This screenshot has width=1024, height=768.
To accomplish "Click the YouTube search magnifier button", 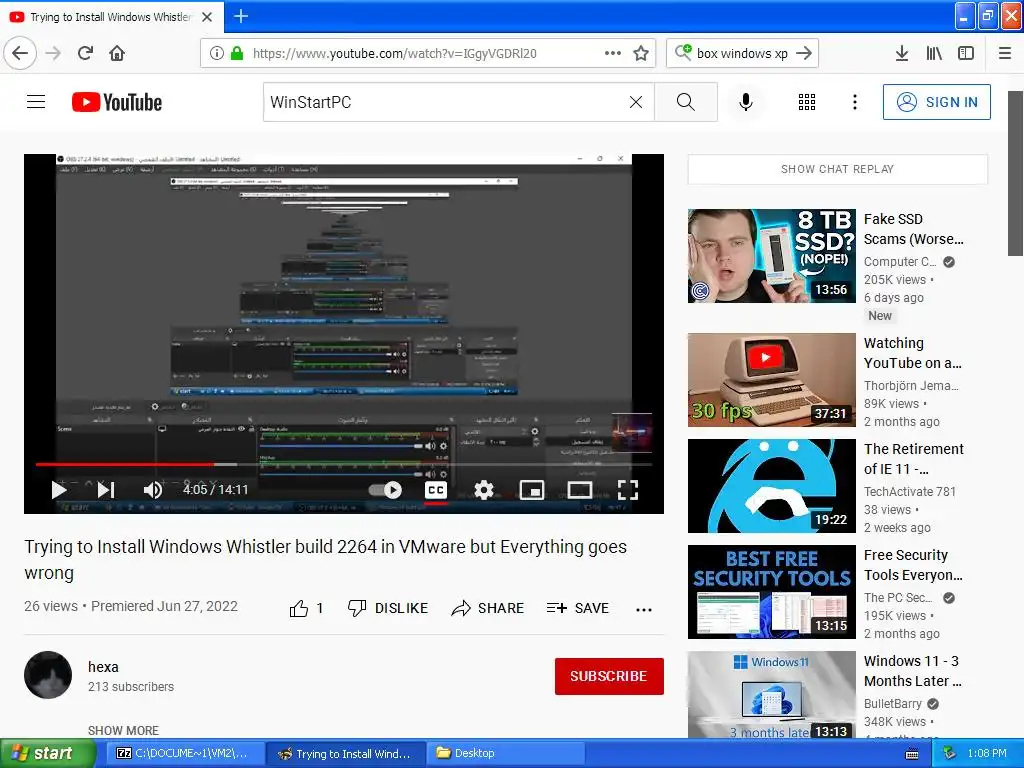I will coord(686,102).
